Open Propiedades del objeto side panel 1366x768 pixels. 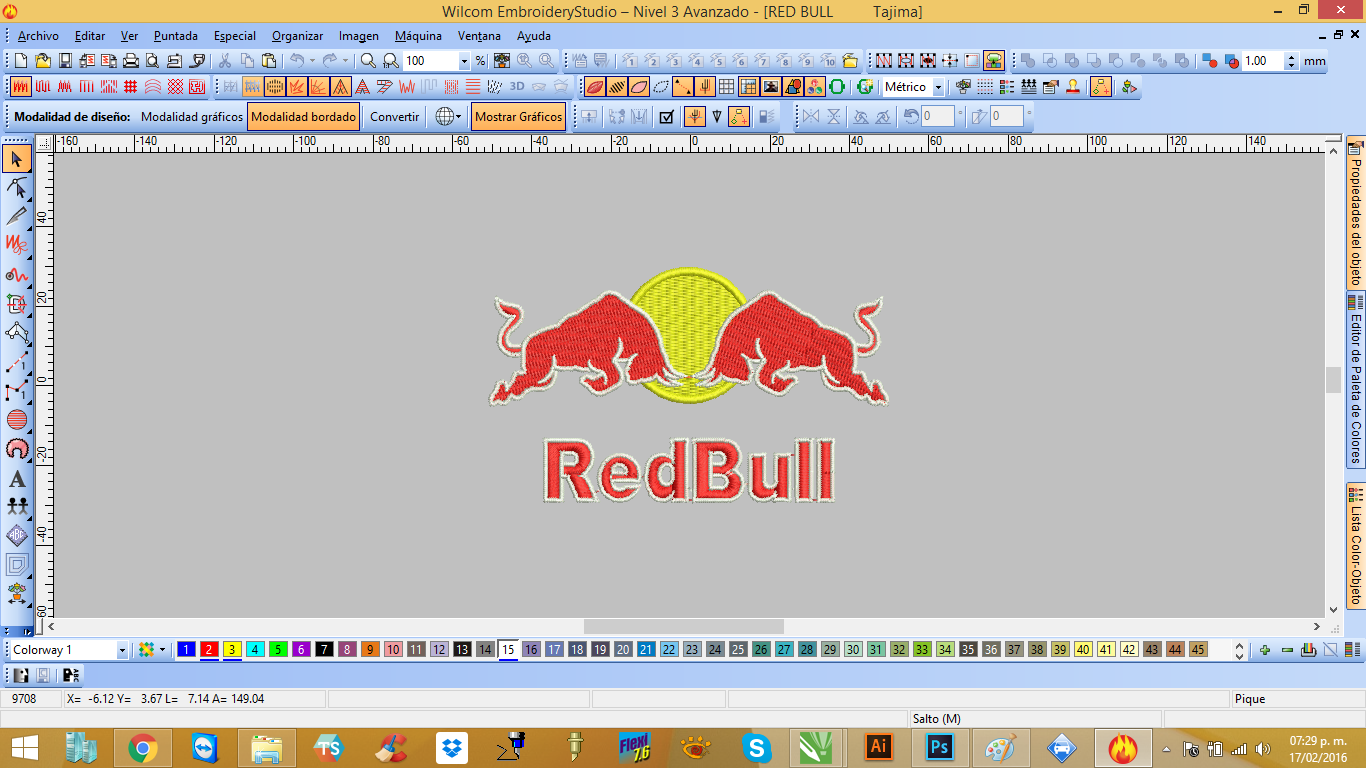click(x=1356, y=212)
